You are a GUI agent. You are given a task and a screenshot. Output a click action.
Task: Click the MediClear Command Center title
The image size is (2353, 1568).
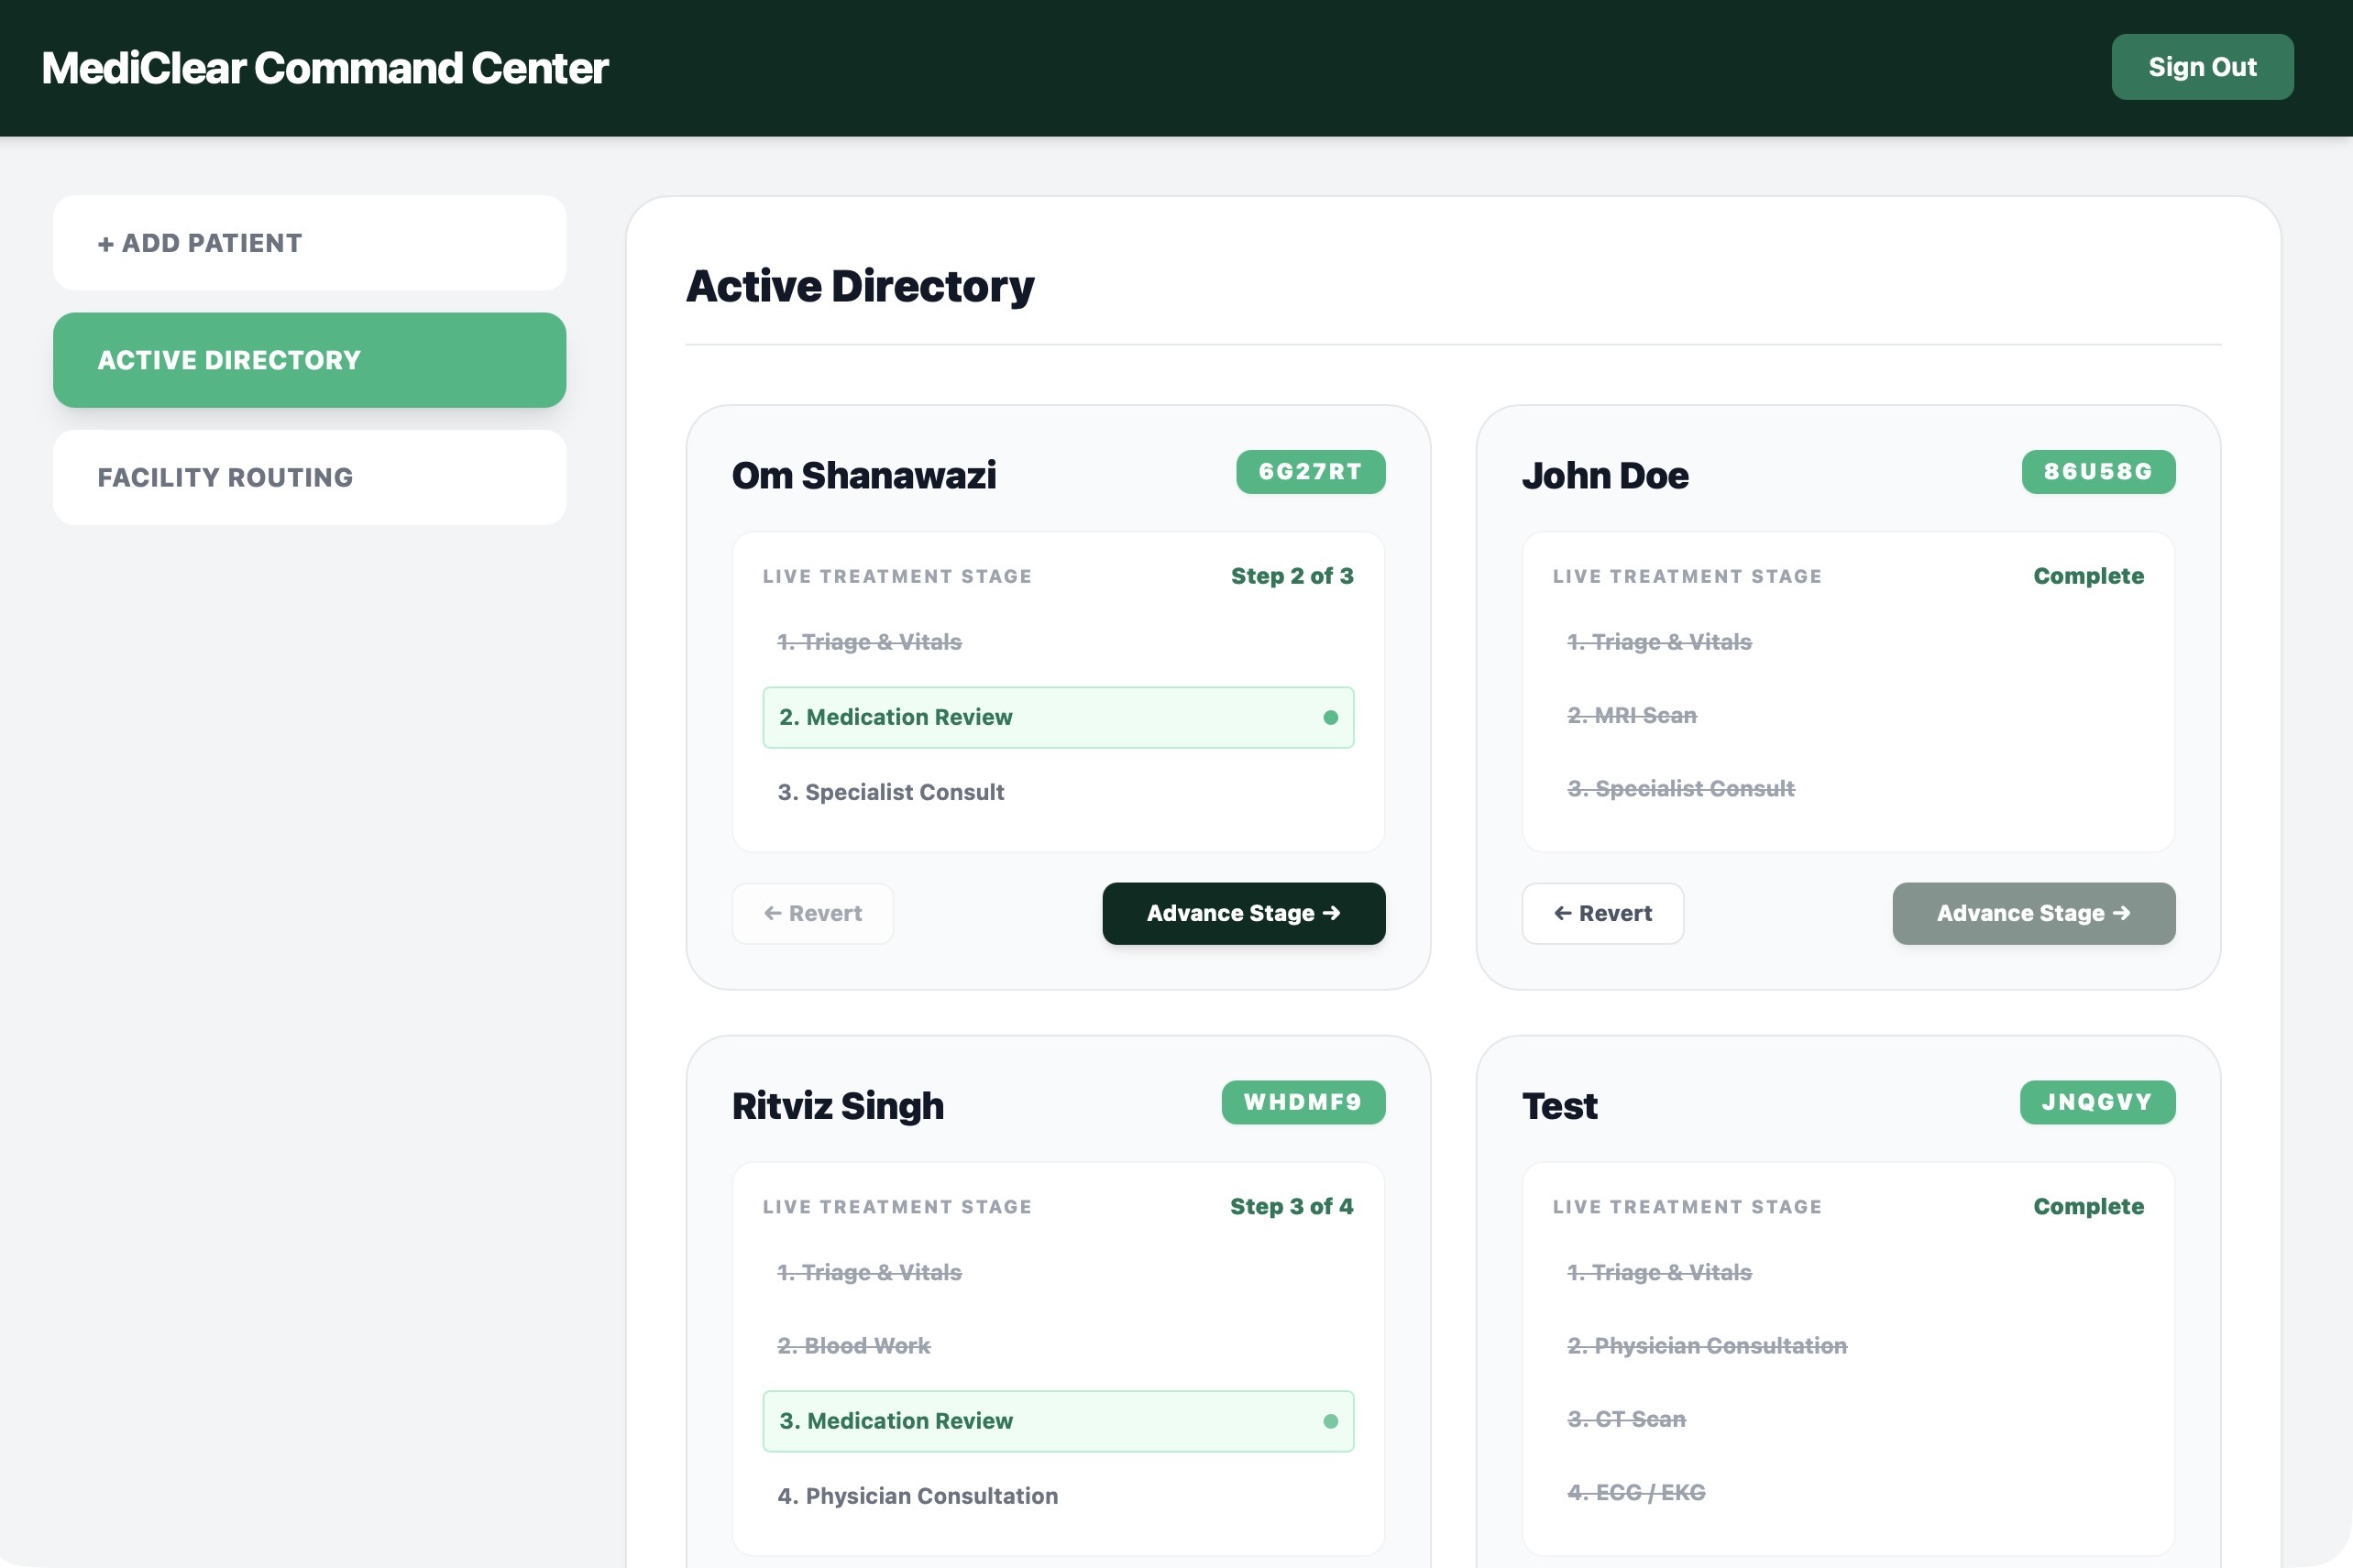pyautogui.click(x=324, y=68)
